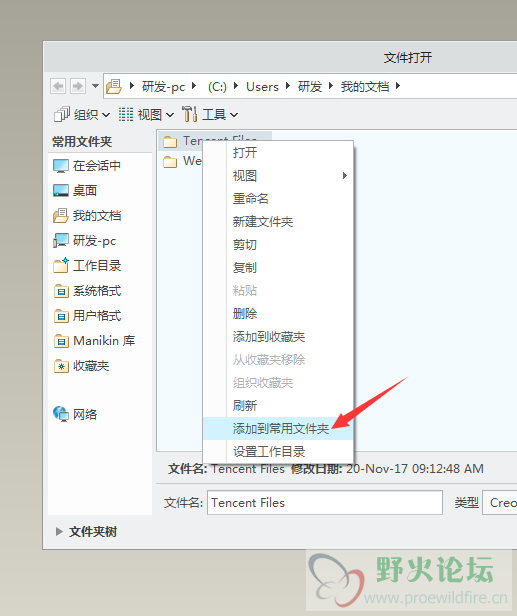
Task: Click the forward navigation arrow icon
Action: tap(77, 86)
